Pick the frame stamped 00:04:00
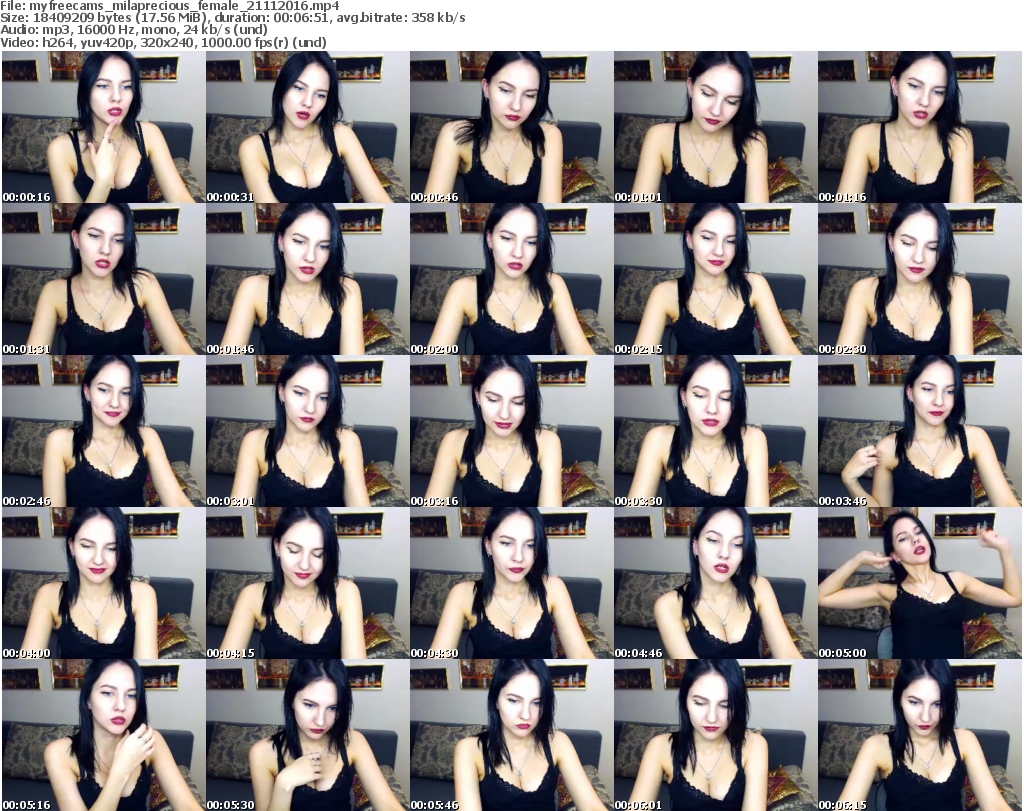The image size is (1024, 811). (x=103, y=583)
